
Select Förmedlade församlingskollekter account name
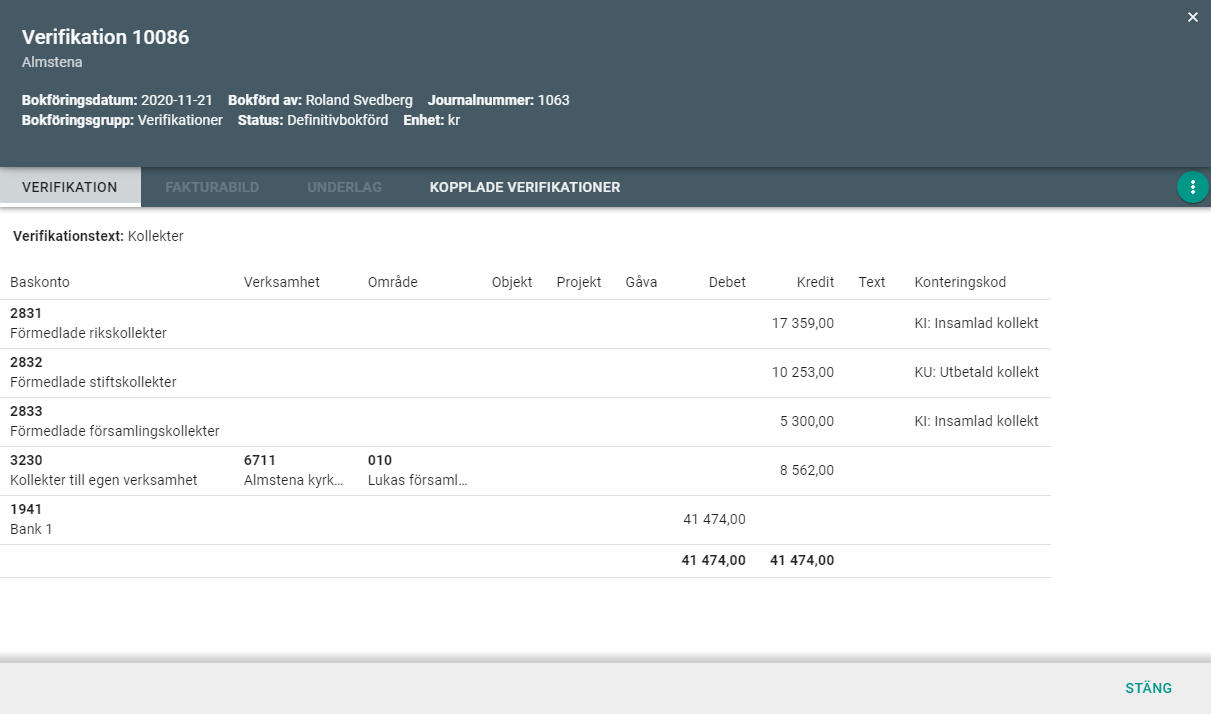click(x=115, y=431)
